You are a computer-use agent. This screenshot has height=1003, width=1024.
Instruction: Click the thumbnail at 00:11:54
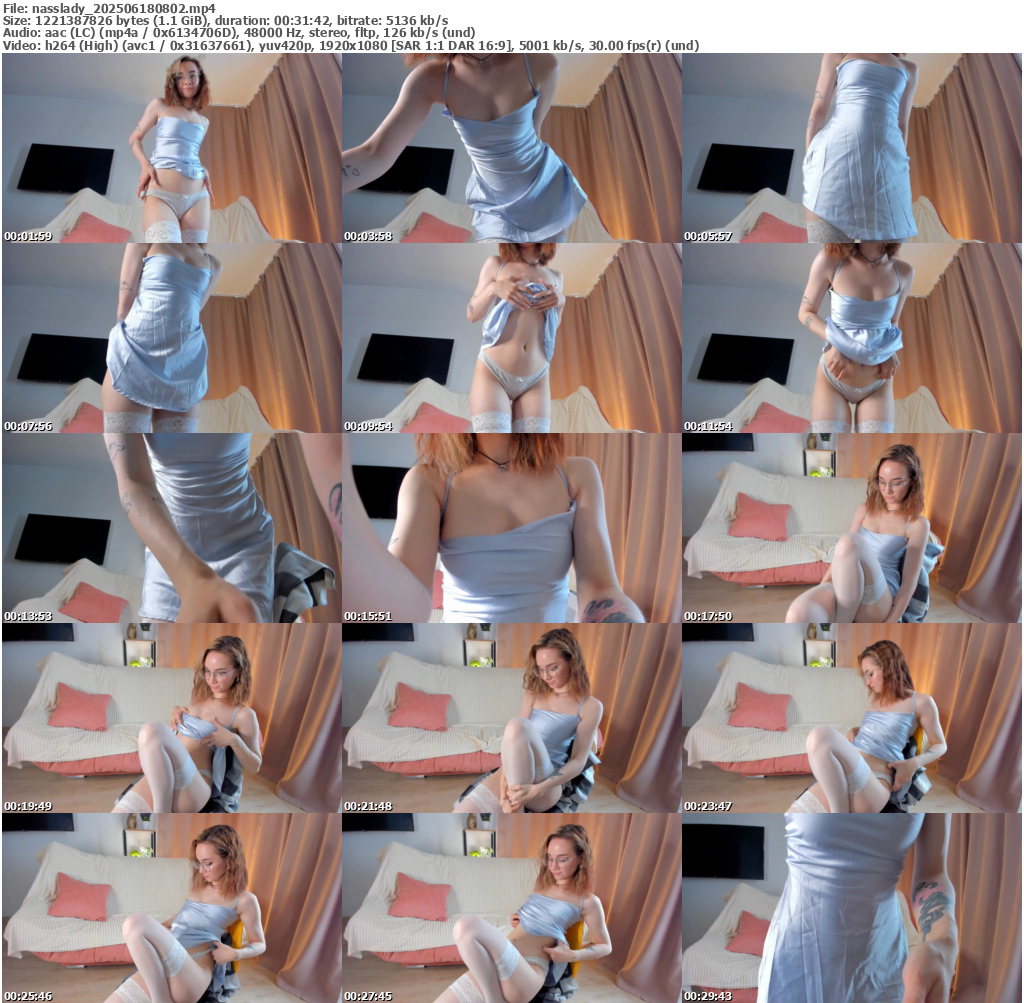click(x=851, y=338)
